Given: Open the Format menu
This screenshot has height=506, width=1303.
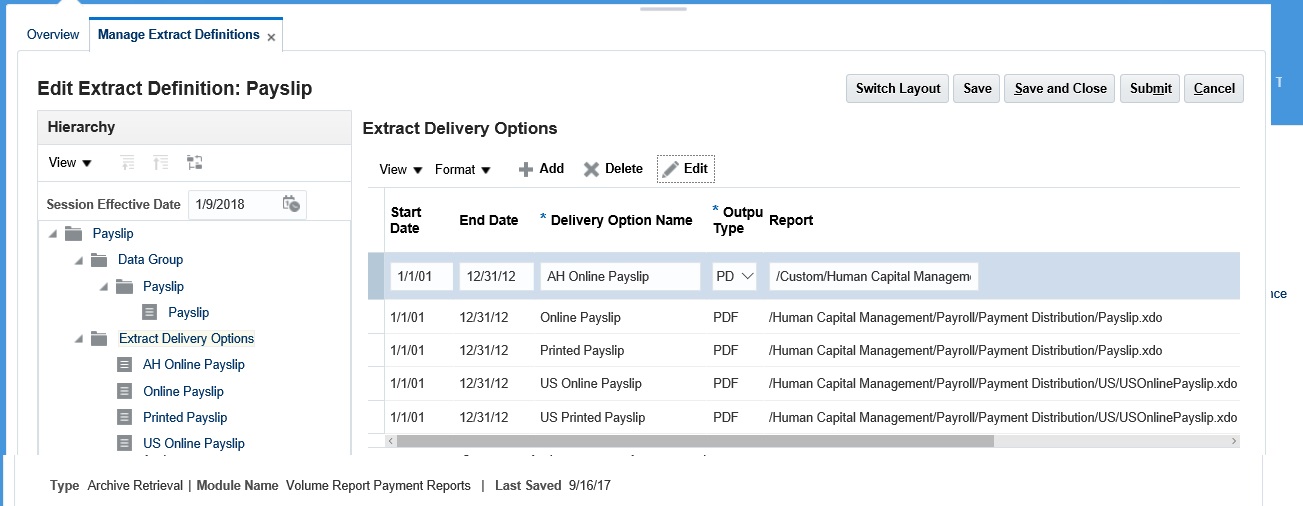Looking at the screenshot, I should [462, 170].
